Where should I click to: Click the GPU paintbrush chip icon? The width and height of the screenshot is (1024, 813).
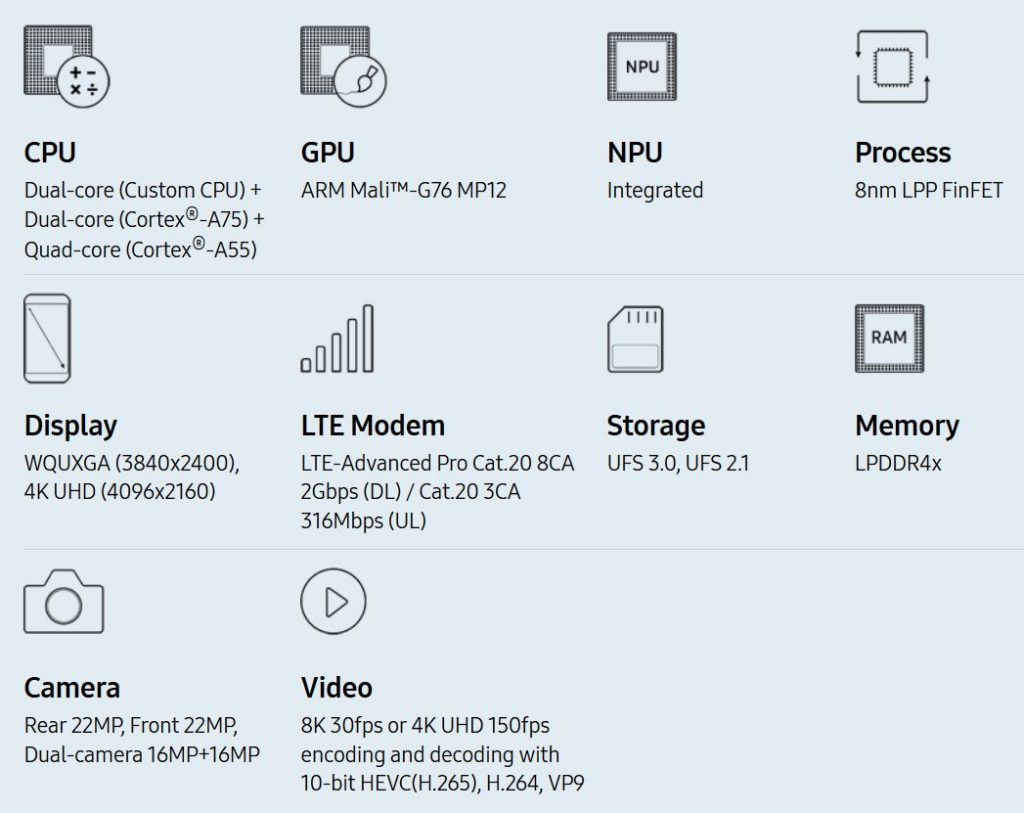[x=344, y=67]
